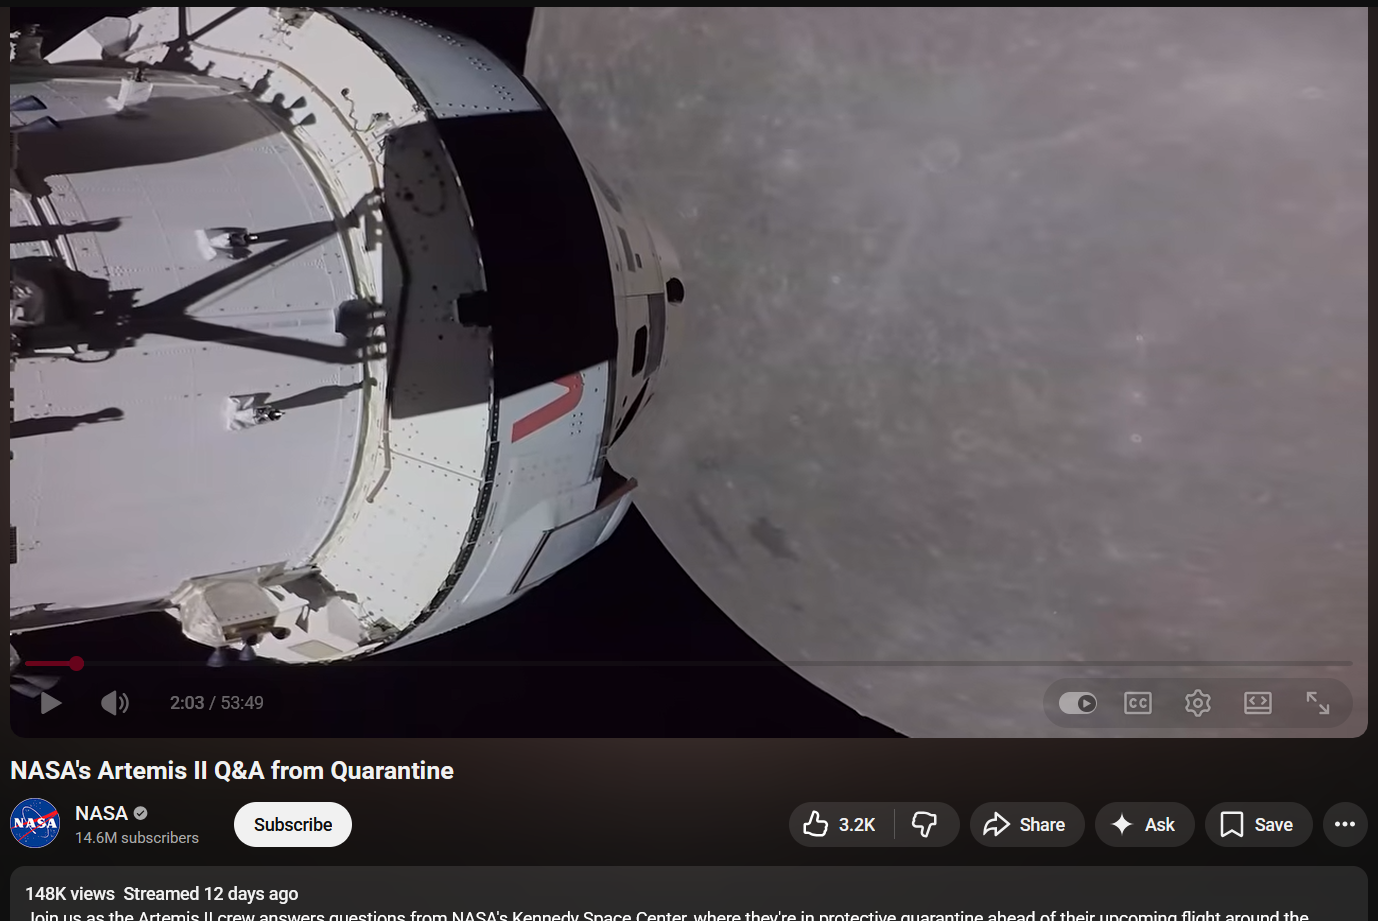
Task: Save the video to a playlist
Action: (x=1259, y=825)
